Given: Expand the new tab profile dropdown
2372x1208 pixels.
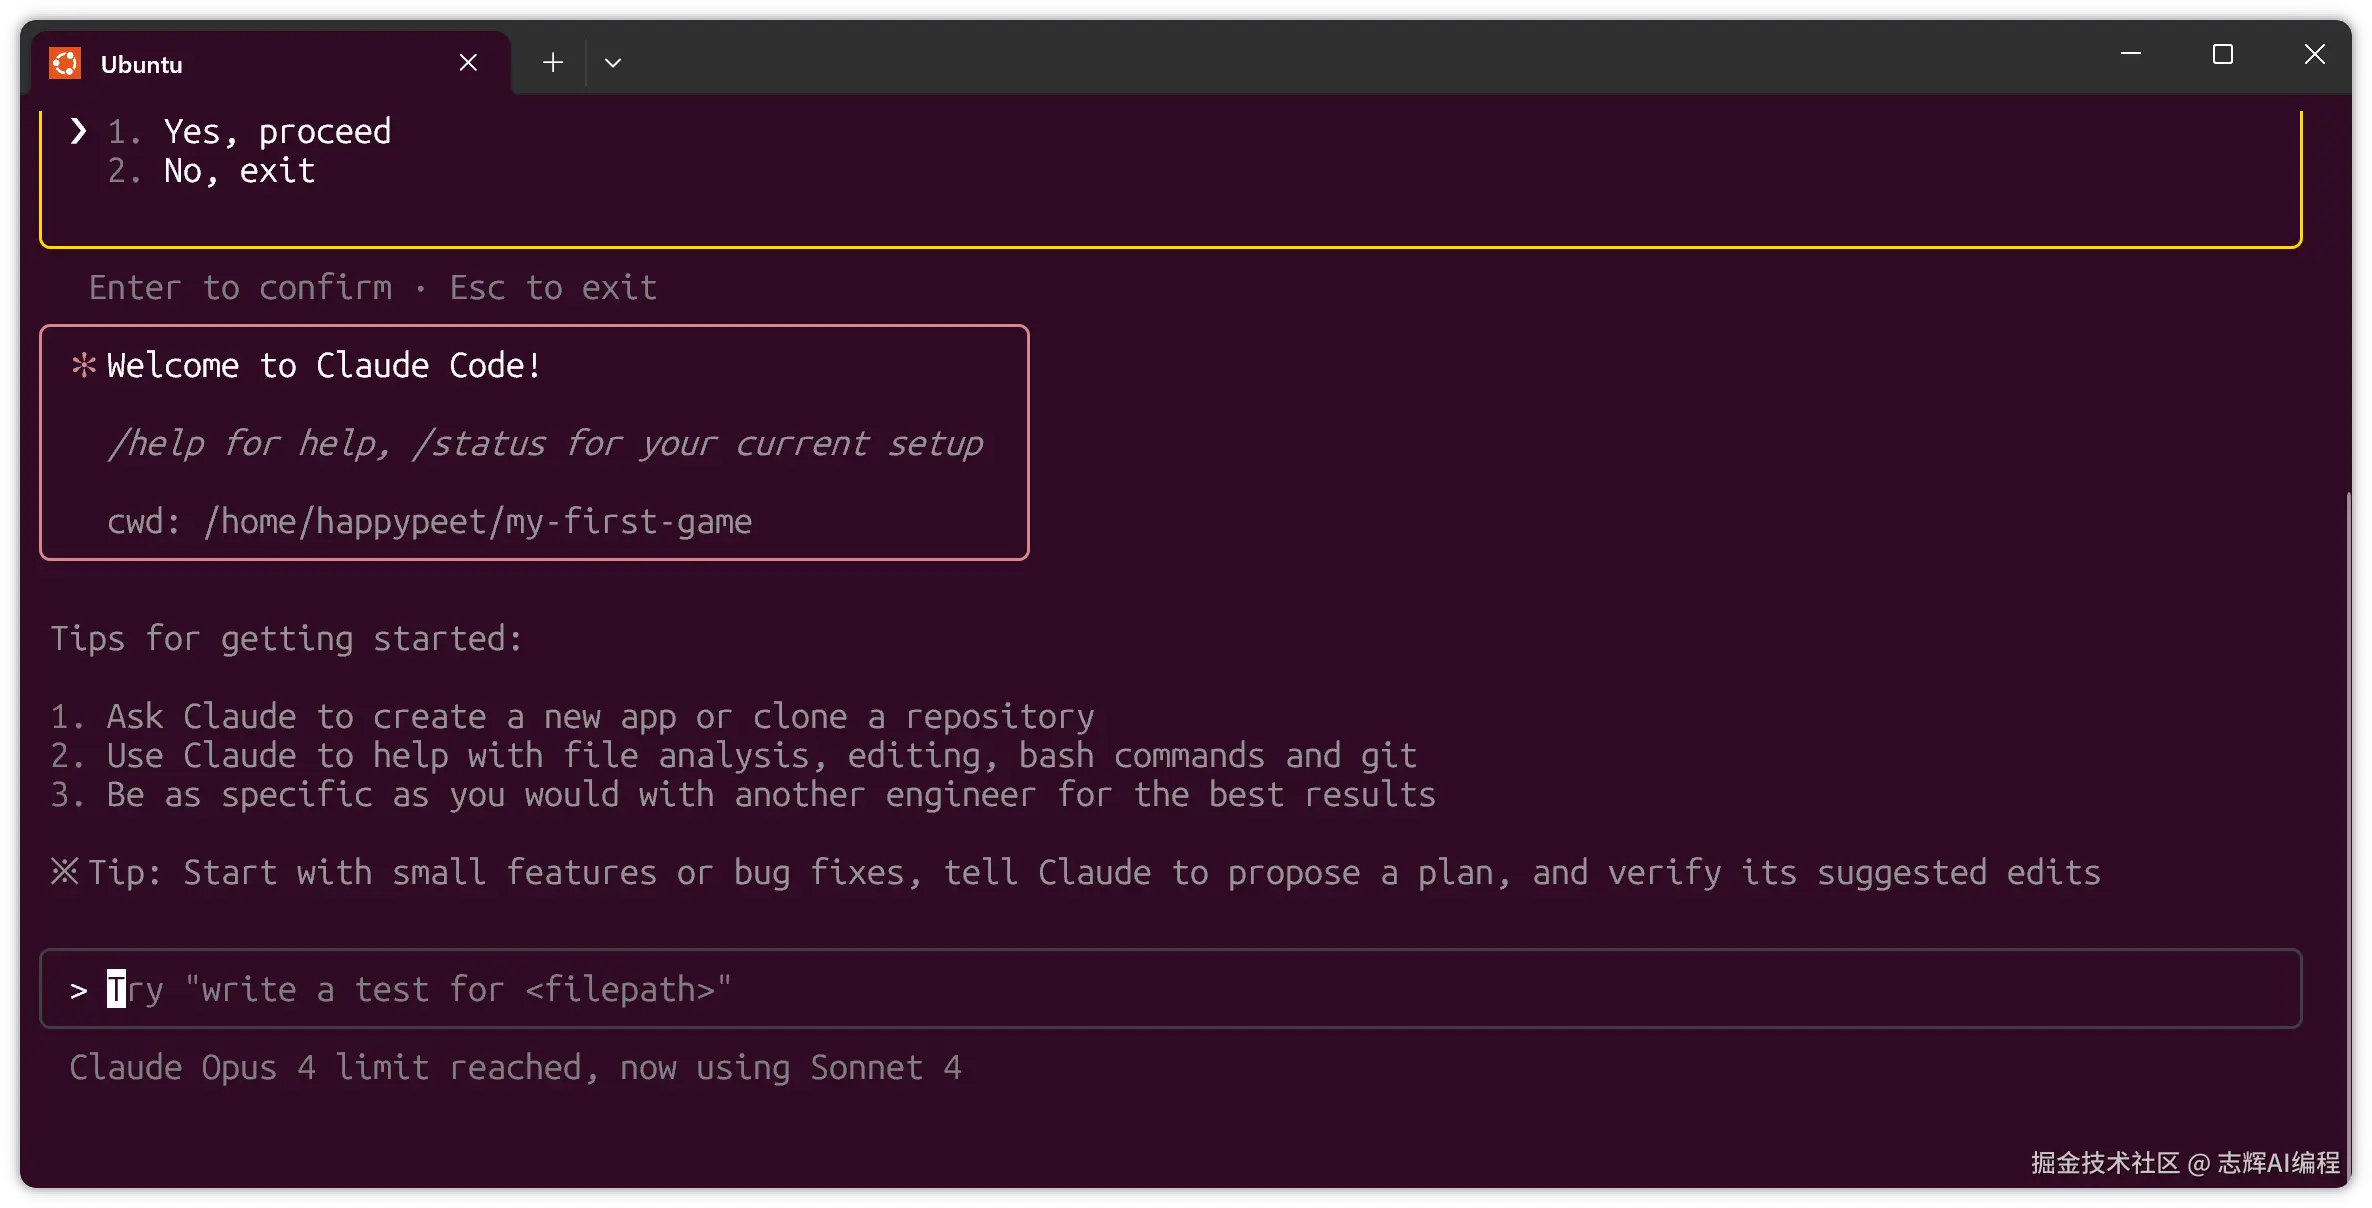Looking at the screenshot, I should coord(613,63).
